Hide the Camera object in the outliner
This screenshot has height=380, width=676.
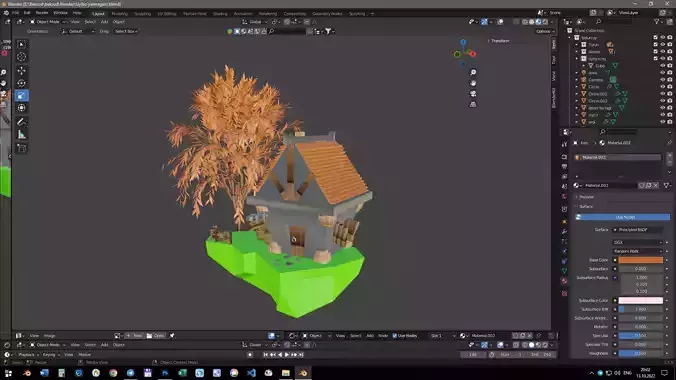[x=663, y=80]
